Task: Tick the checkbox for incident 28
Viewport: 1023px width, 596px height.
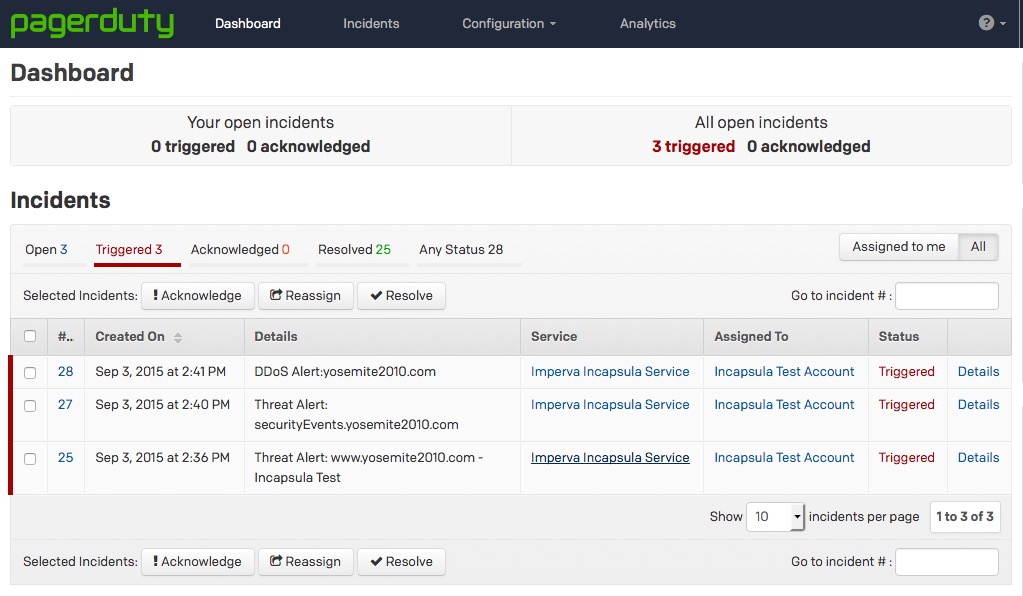Action: coord(30,372)
